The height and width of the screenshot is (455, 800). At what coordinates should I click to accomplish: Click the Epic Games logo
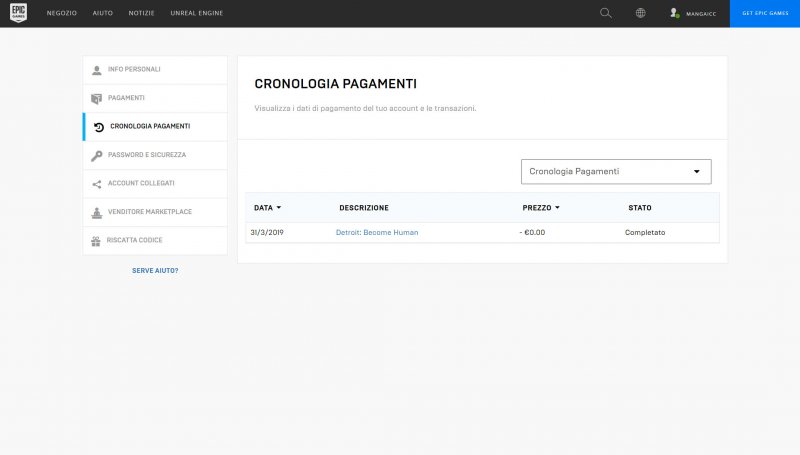point(18,13)
